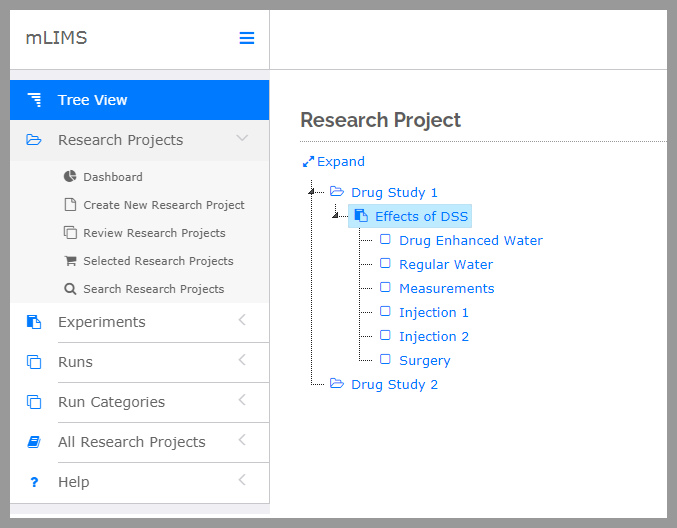Expand the Runs menu chevron
677x528 pixels.
click(x=242, y=361)
